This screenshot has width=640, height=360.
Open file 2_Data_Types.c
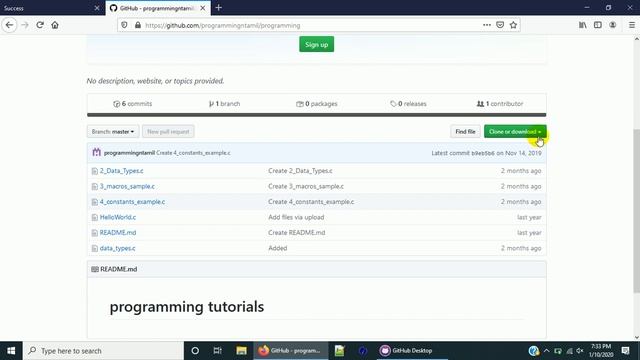click(x=122, y=171)
